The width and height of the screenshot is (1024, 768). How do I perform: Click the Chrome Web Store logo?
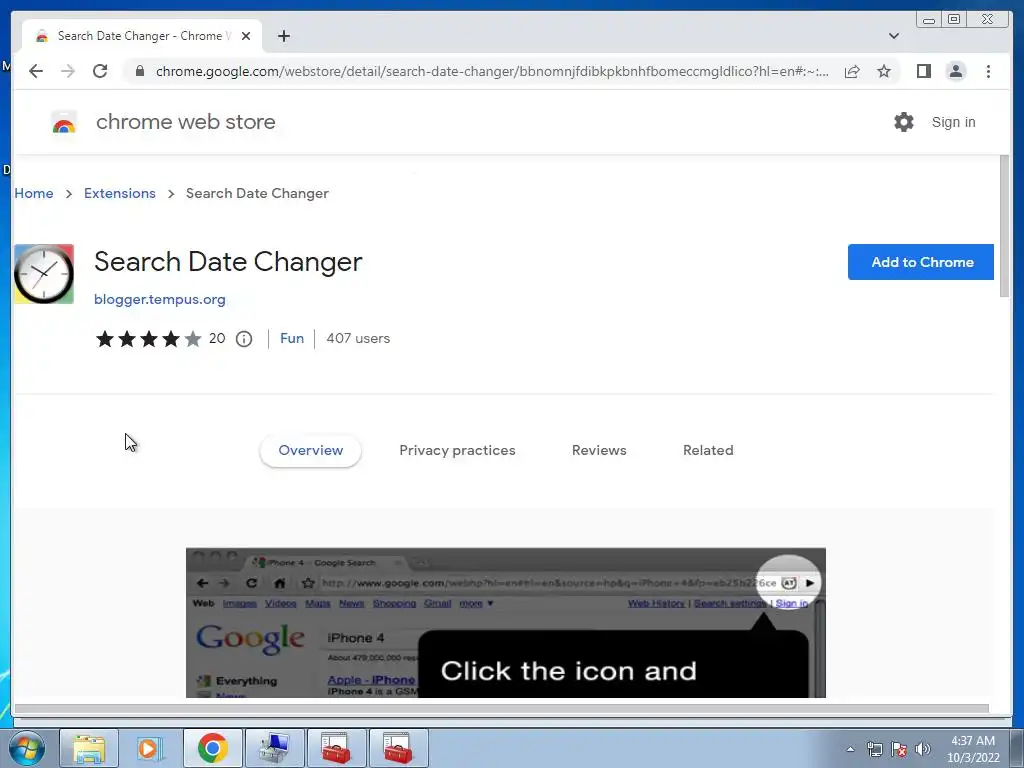[63, 122]
